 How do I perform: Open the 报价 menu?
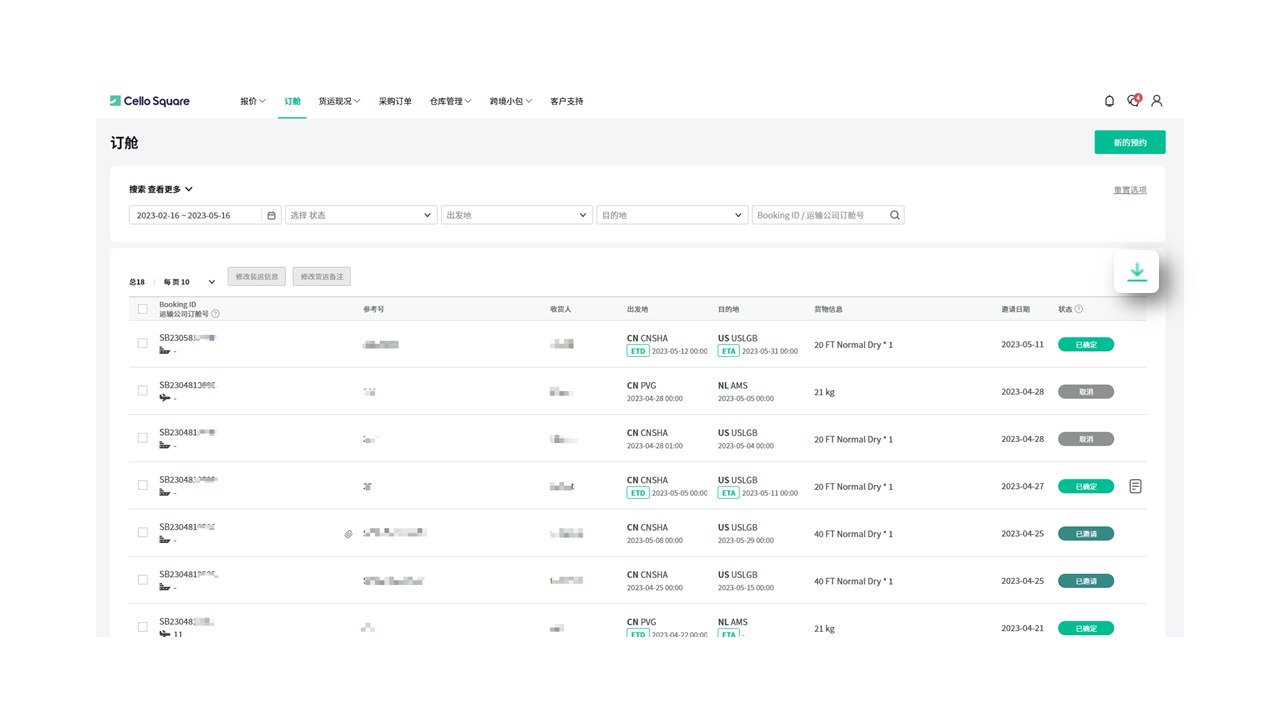click(x=252, y=101)
